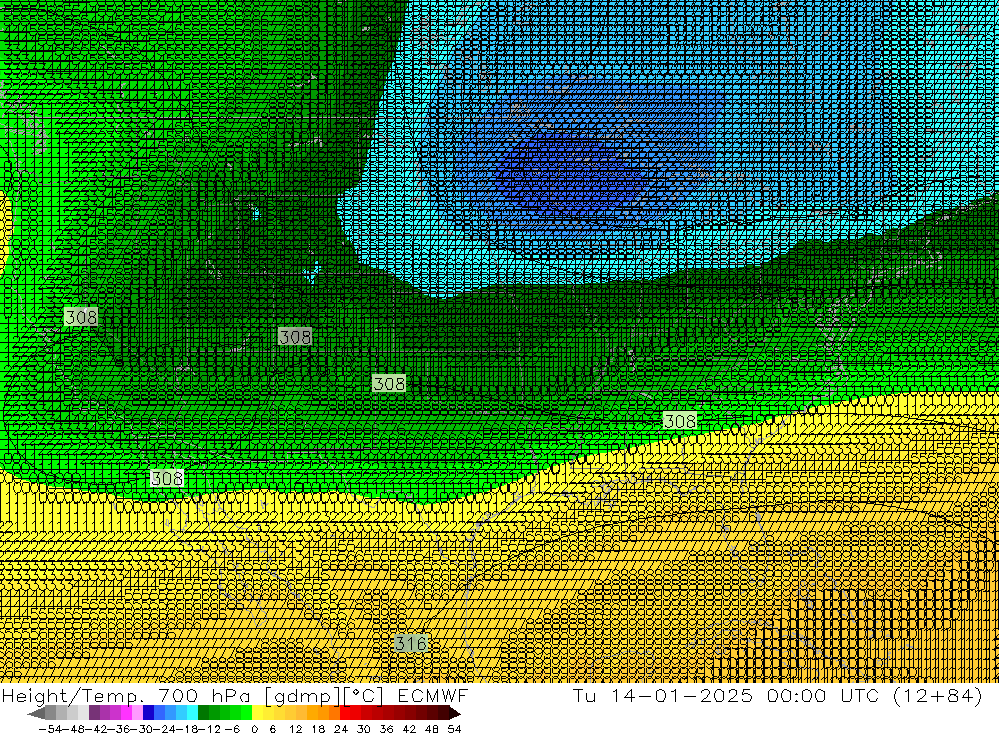Click the '42' legend value
The height and width of the screenshot is (733, 1000).
pyautogui.click(x=409, y=729)
